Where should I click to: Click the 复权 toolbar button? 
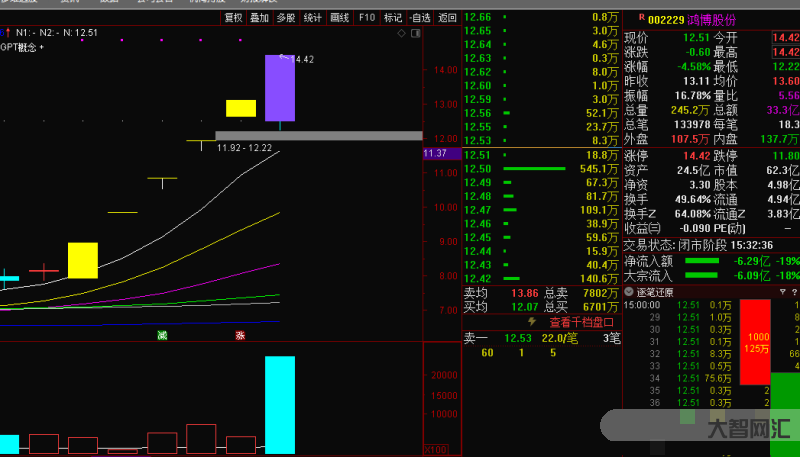[x=233, y=18]
